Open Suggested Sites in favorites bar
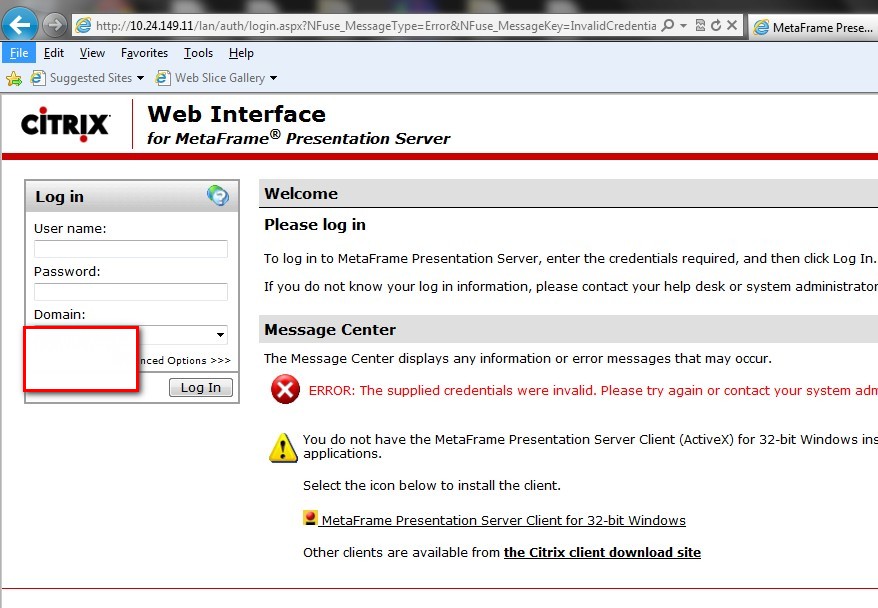This screenshot has width=878, height=608. tap(82, 78)
